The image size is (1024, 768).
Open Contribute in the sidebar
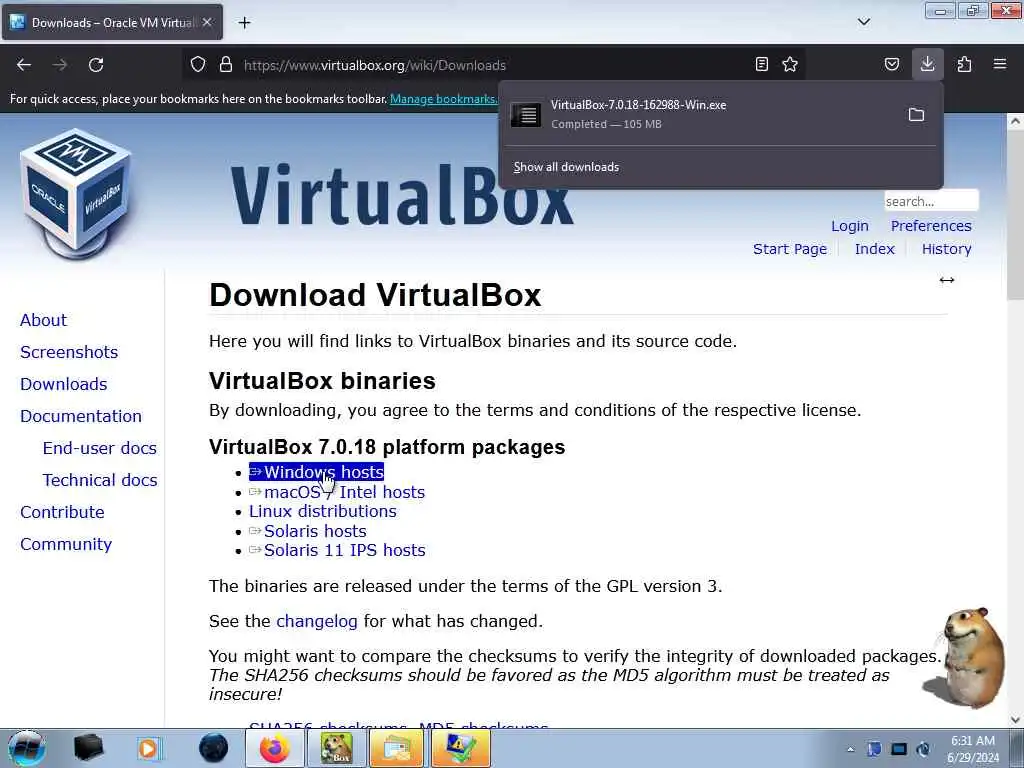coord(62,512)
